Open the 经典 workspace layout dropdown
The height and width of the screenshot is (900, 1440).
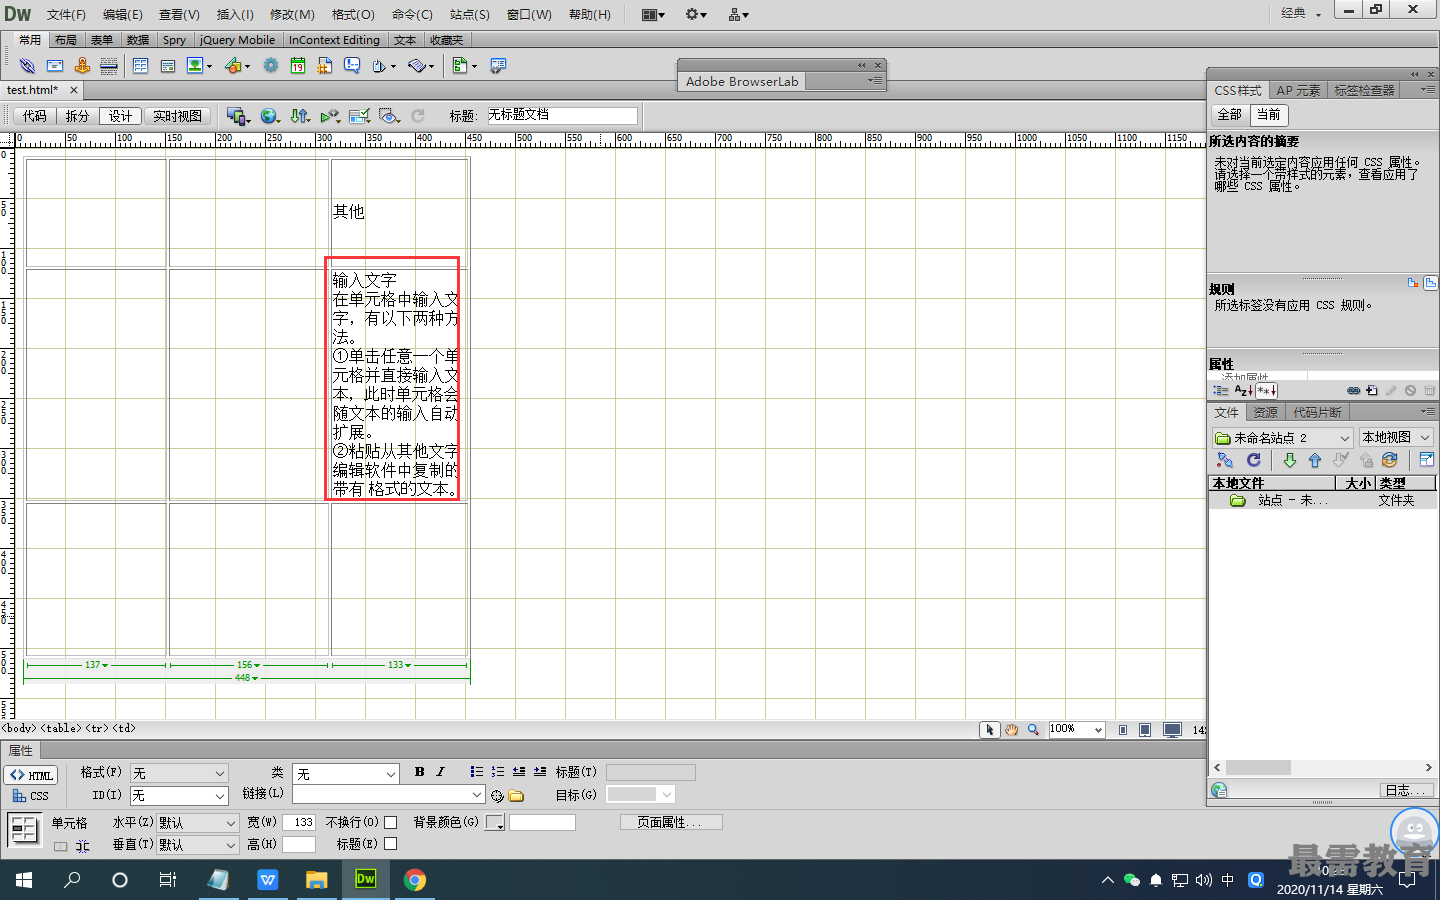tap(1300, 13)
